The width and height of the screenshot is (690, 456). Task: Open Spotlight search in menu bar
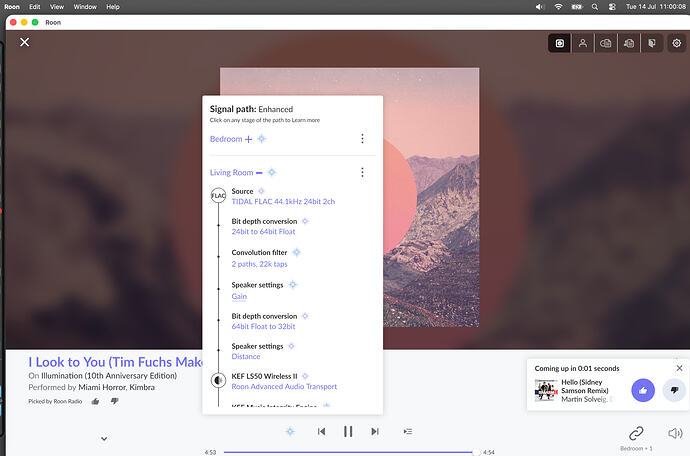tap(595, 7)
